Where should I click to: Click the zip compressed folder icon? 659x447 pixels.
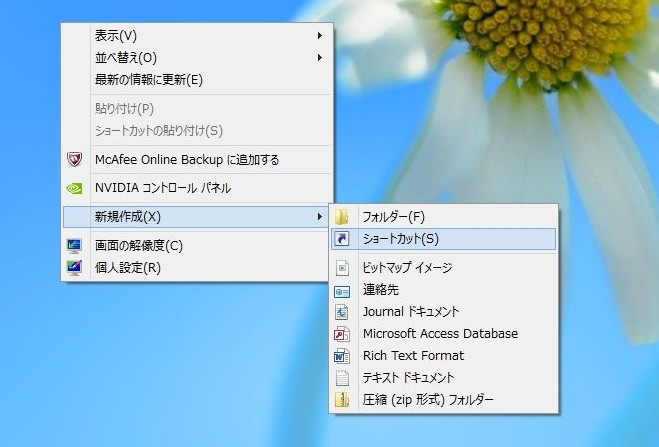[x=342, y=400]
